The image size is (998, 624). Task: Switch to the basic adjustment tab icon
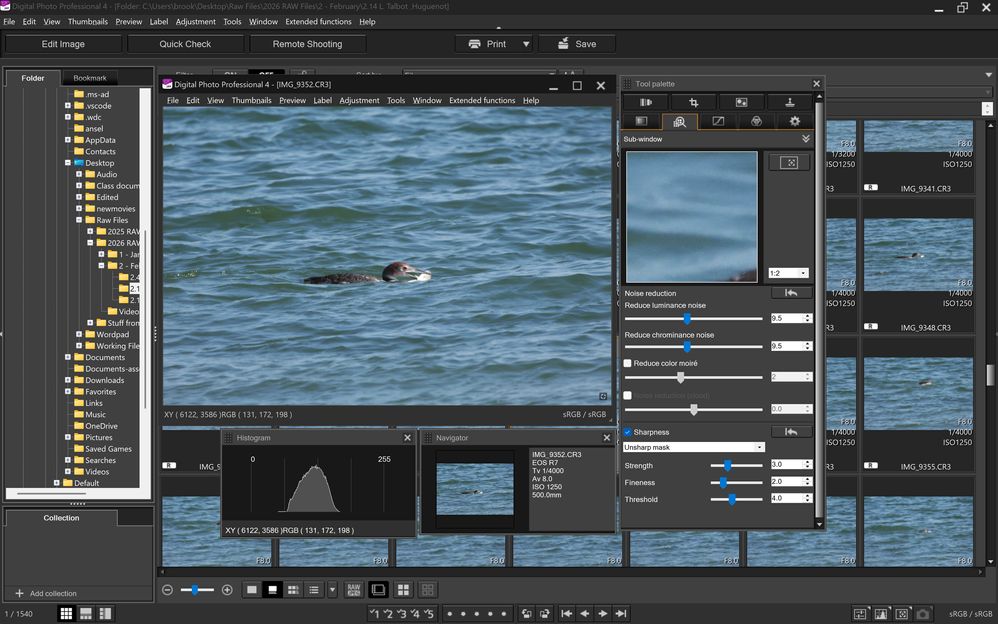(642, 121)
